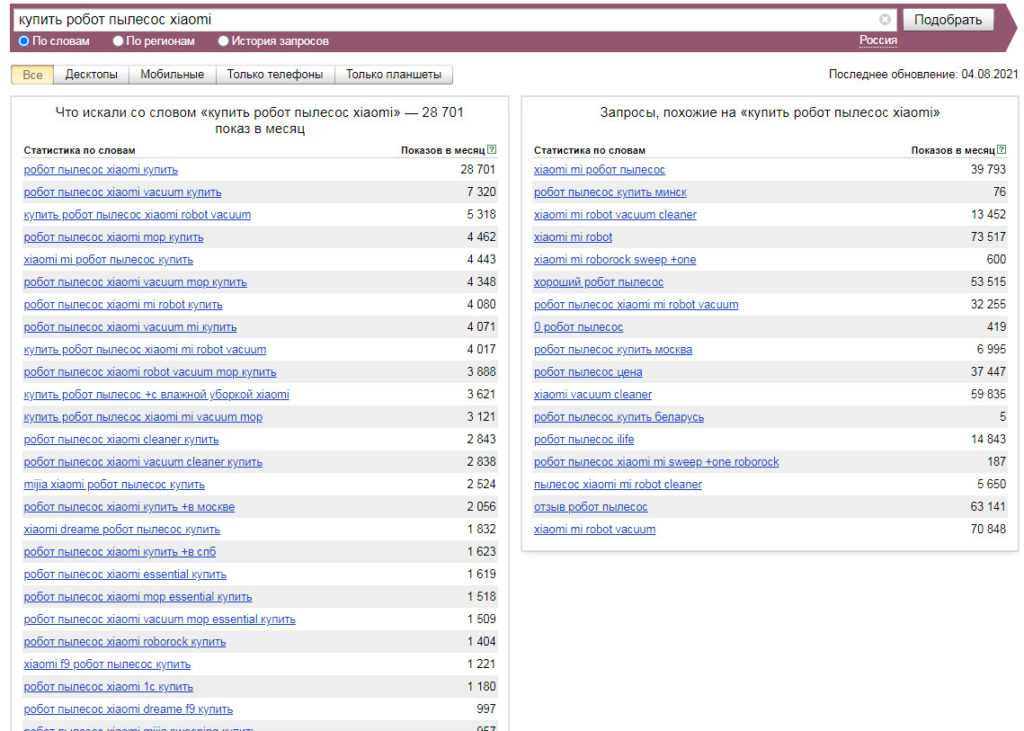Open the 'Россия' region selector
The image size is (1024, 731).
(878, 40)
